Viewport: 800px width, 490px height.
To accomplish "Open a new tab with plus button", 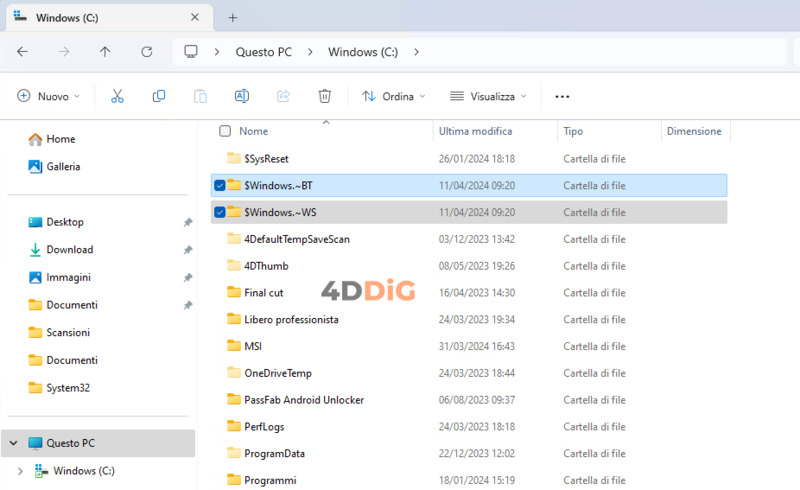I will [233, 17].
